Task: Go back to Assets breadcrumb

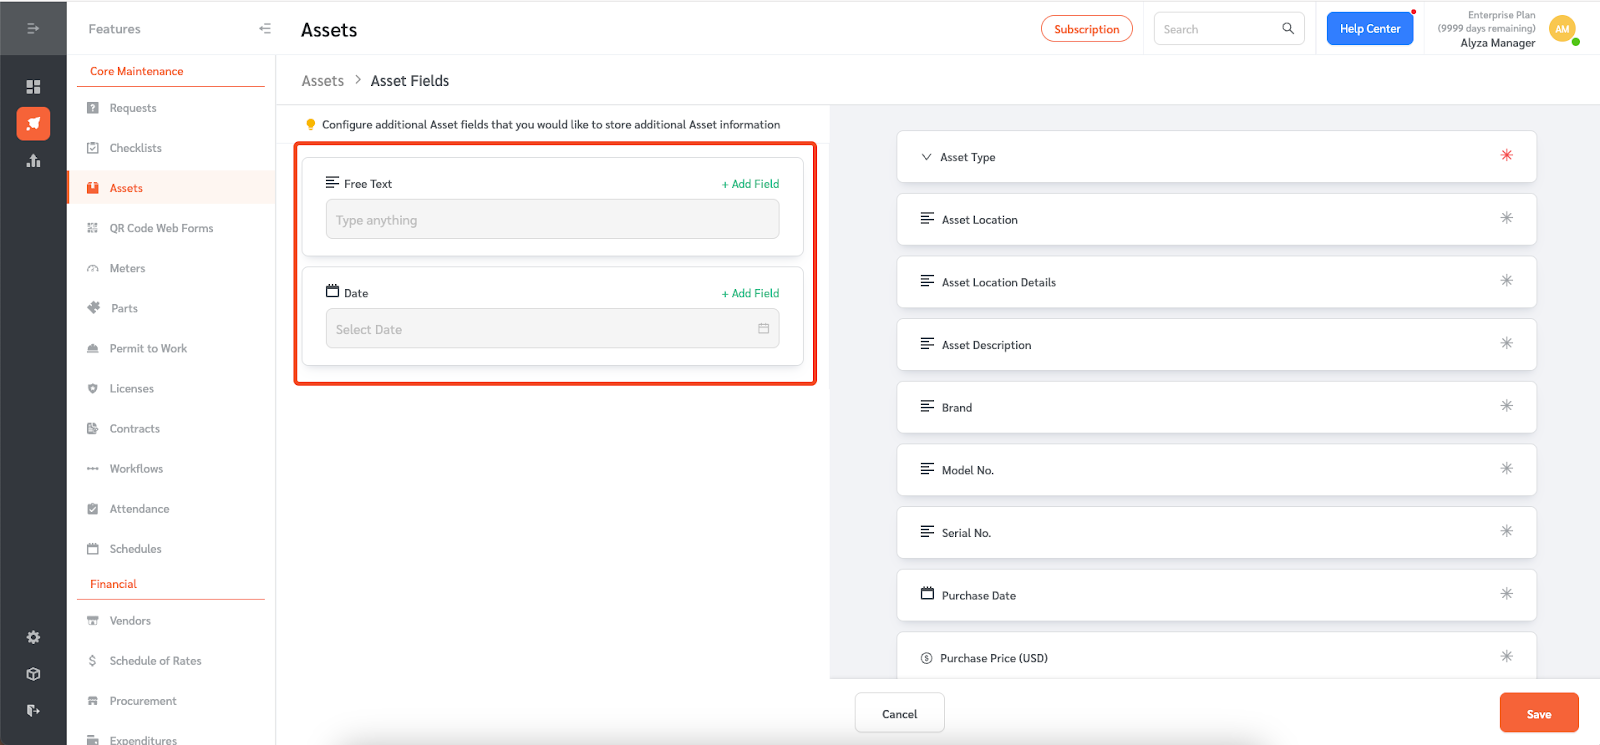Action: click(x=323, y=81)
